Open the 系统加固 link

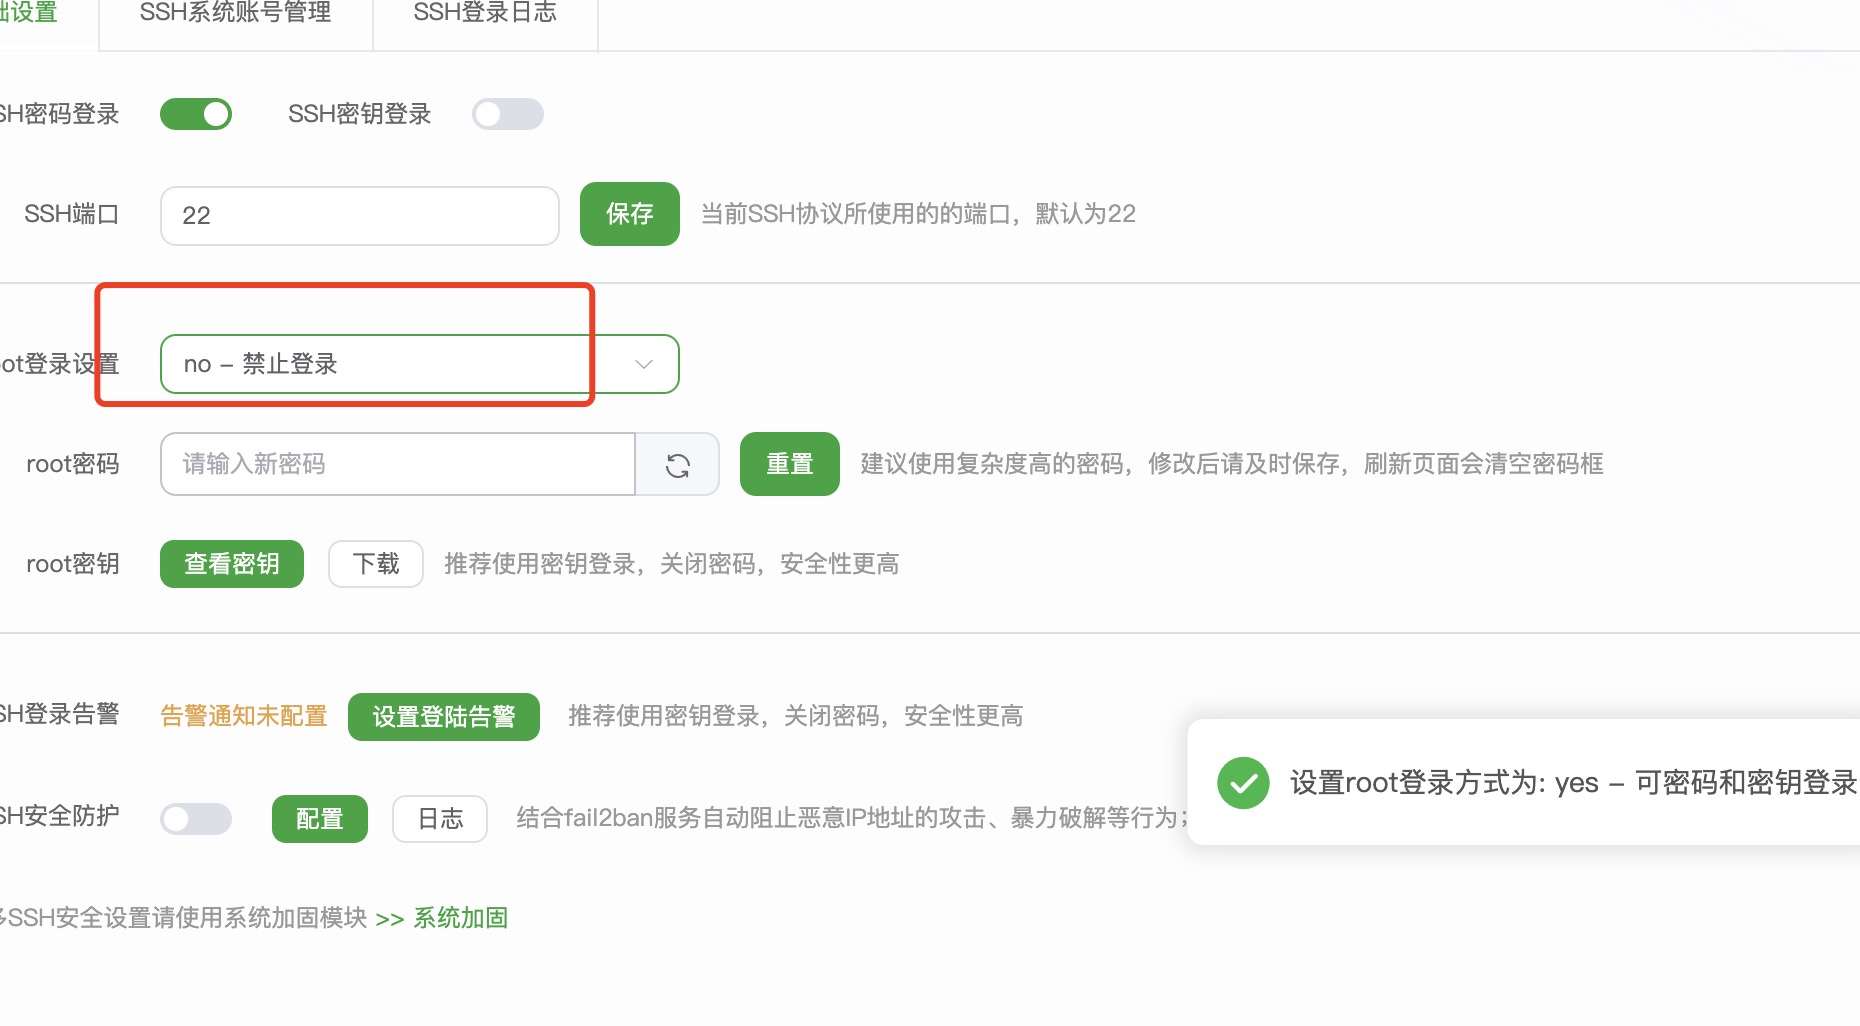coord(461,918)
